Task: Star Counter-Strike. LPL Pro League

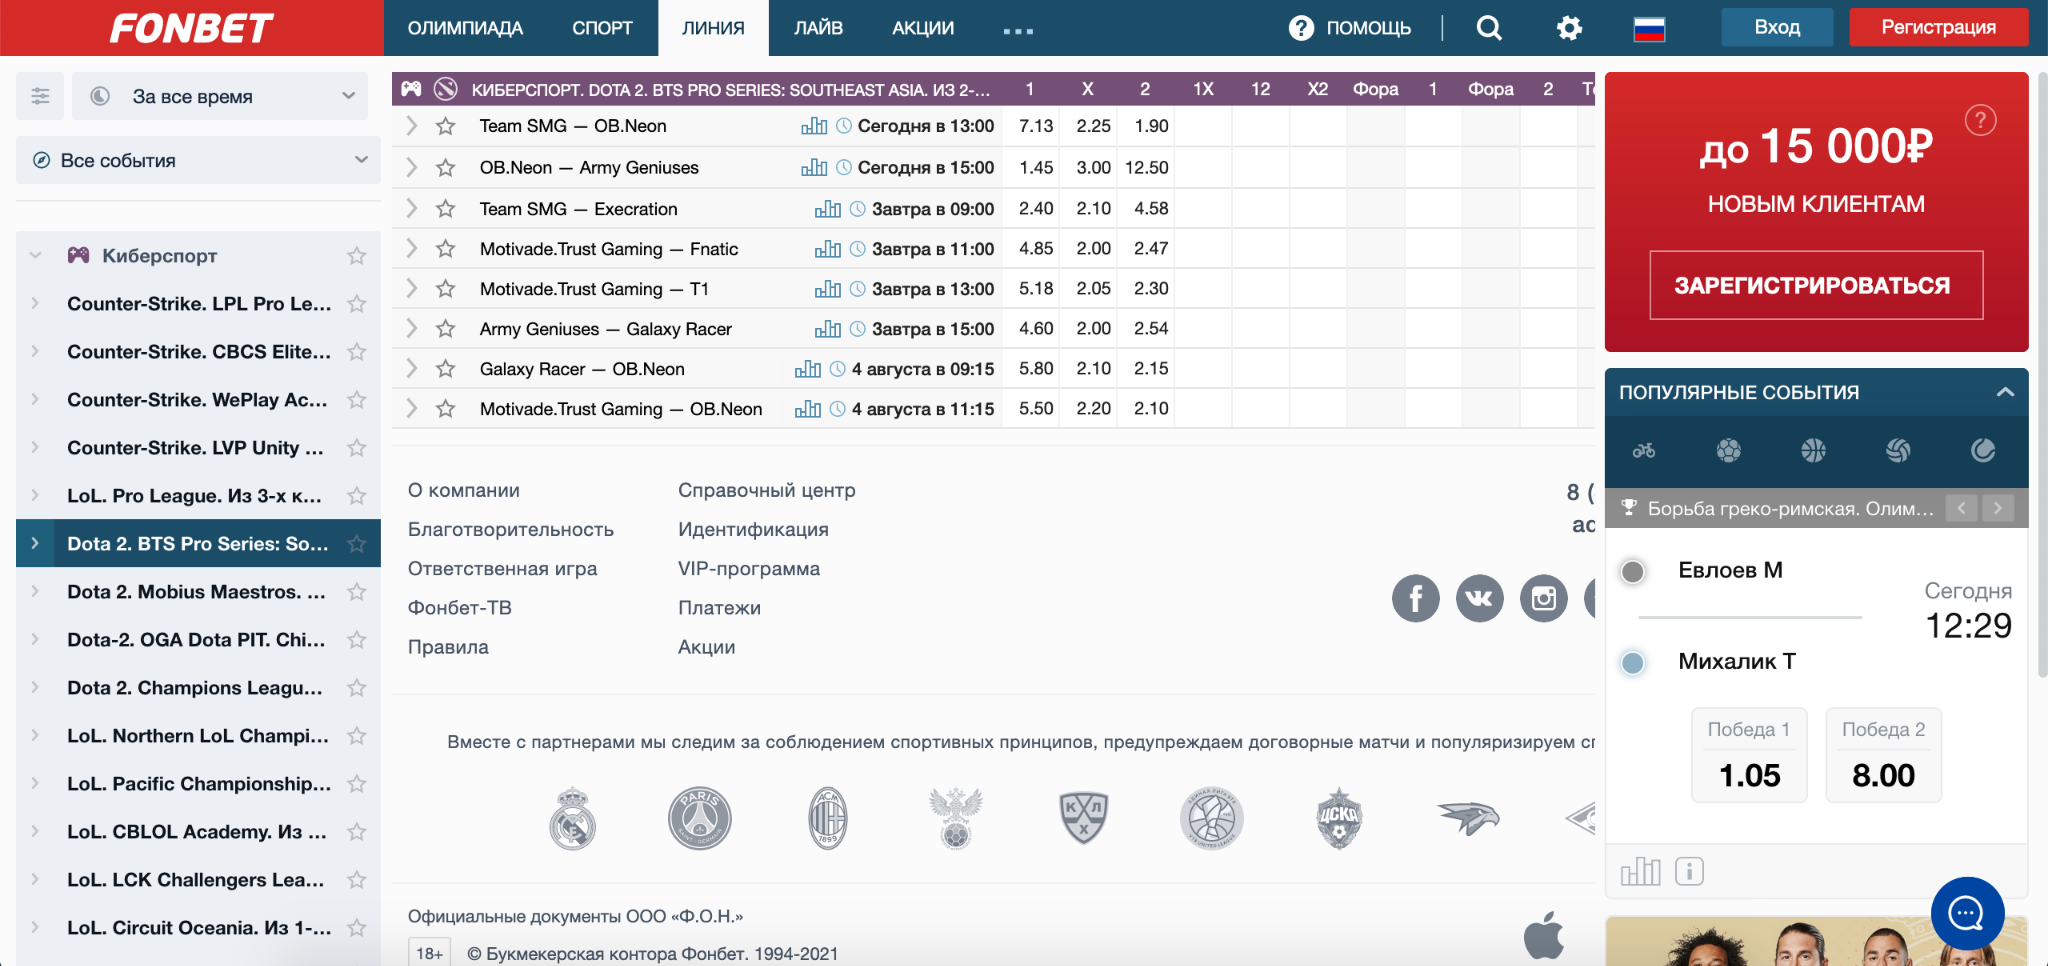Action: point(356,304)
